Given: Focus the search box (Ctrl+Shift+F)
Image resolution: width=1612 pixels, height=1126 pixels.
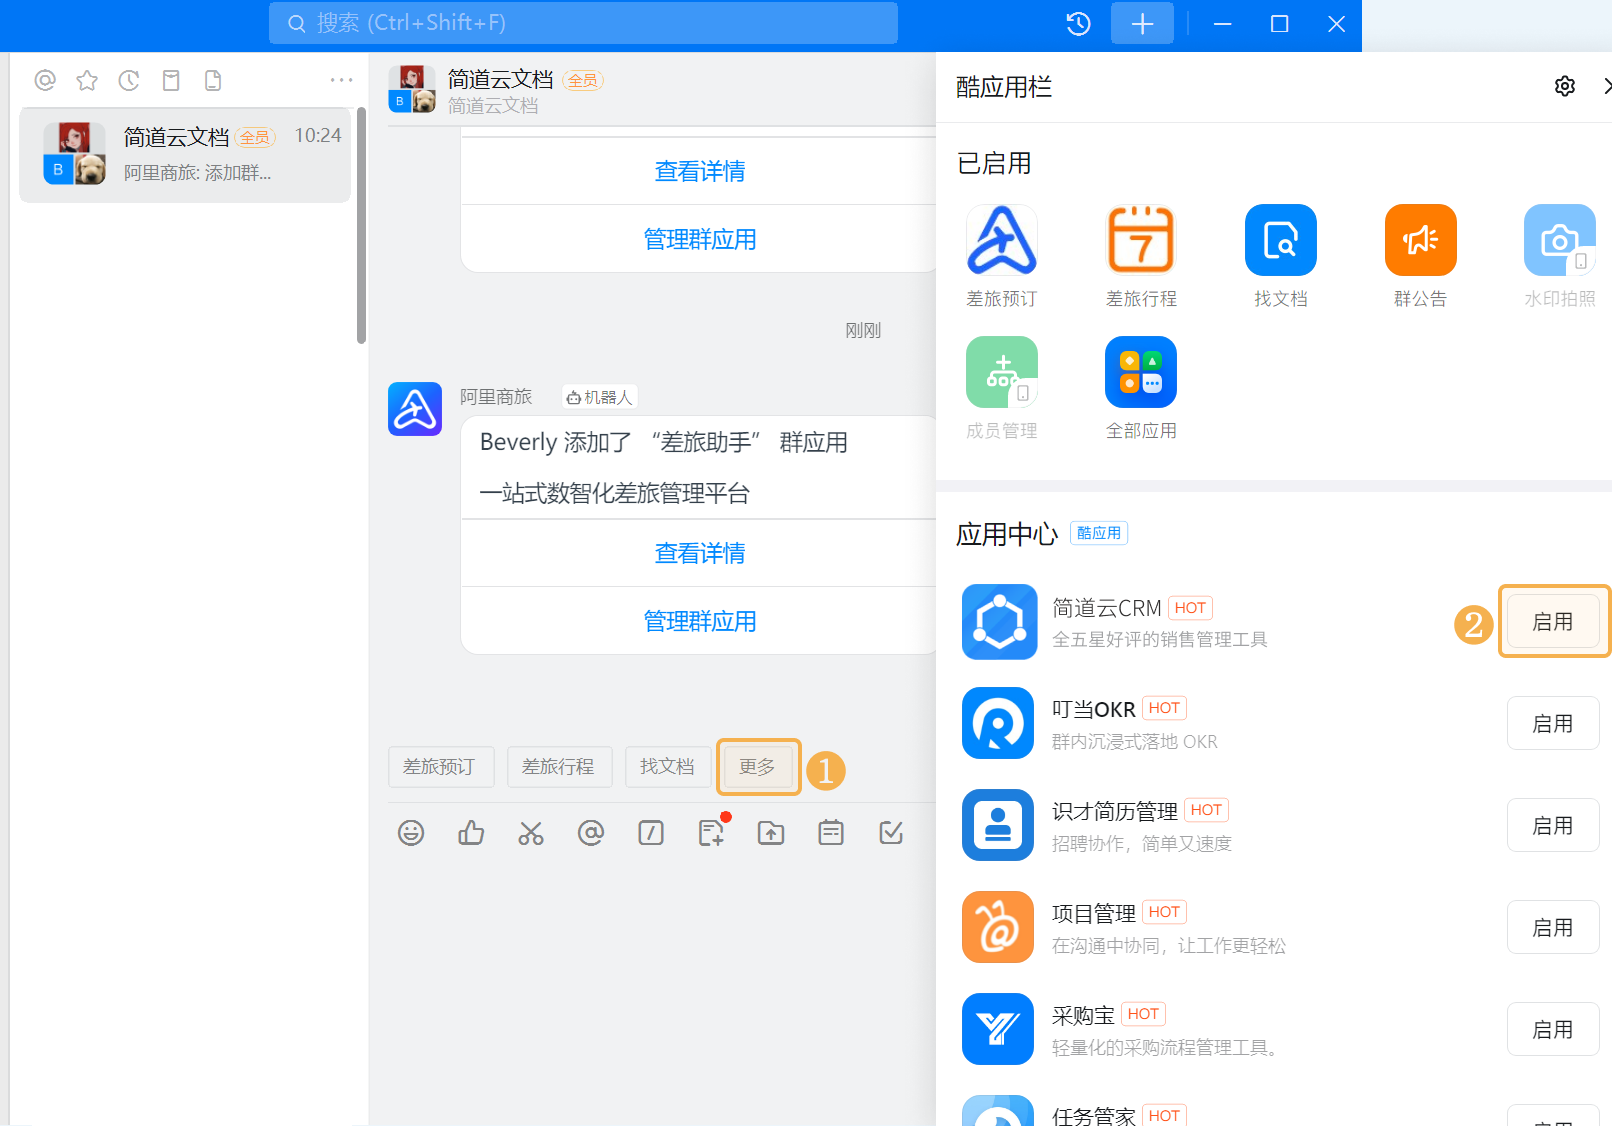Looking at the screenshot, I should pyautogui.click(x=583, y=23).
